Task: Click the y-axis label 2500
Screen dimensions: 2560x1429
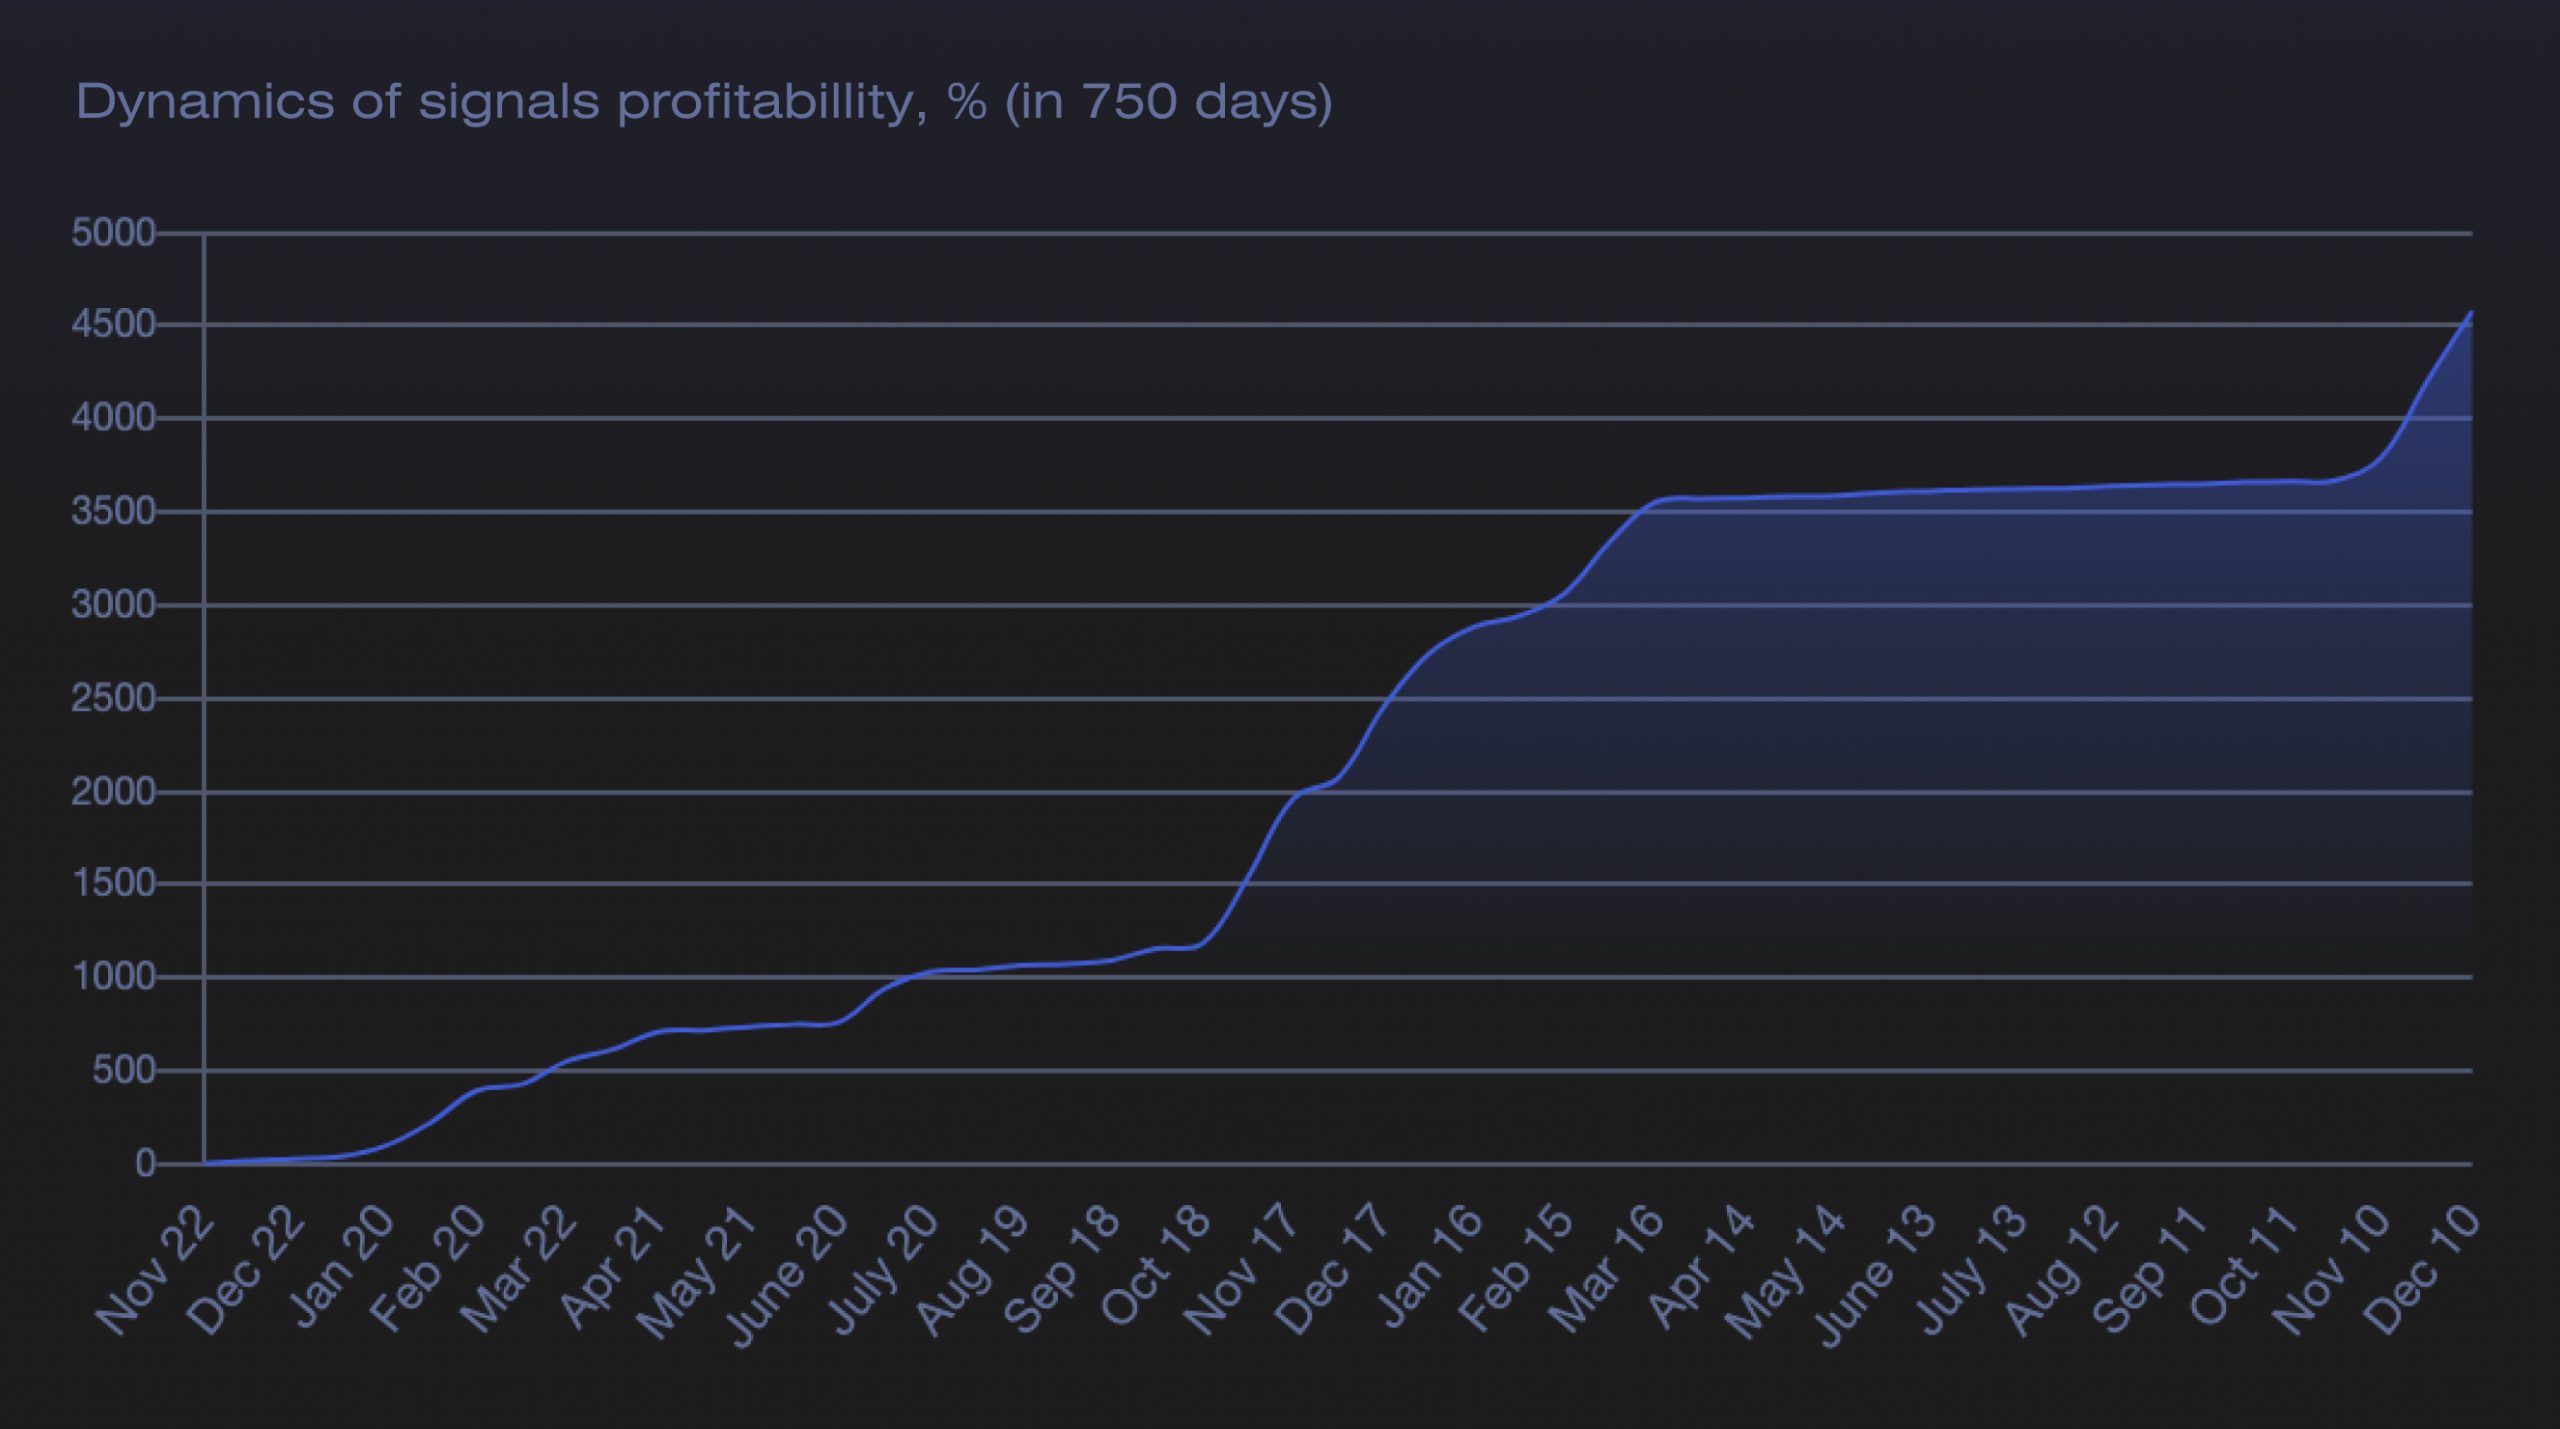Action: point(113,698)
